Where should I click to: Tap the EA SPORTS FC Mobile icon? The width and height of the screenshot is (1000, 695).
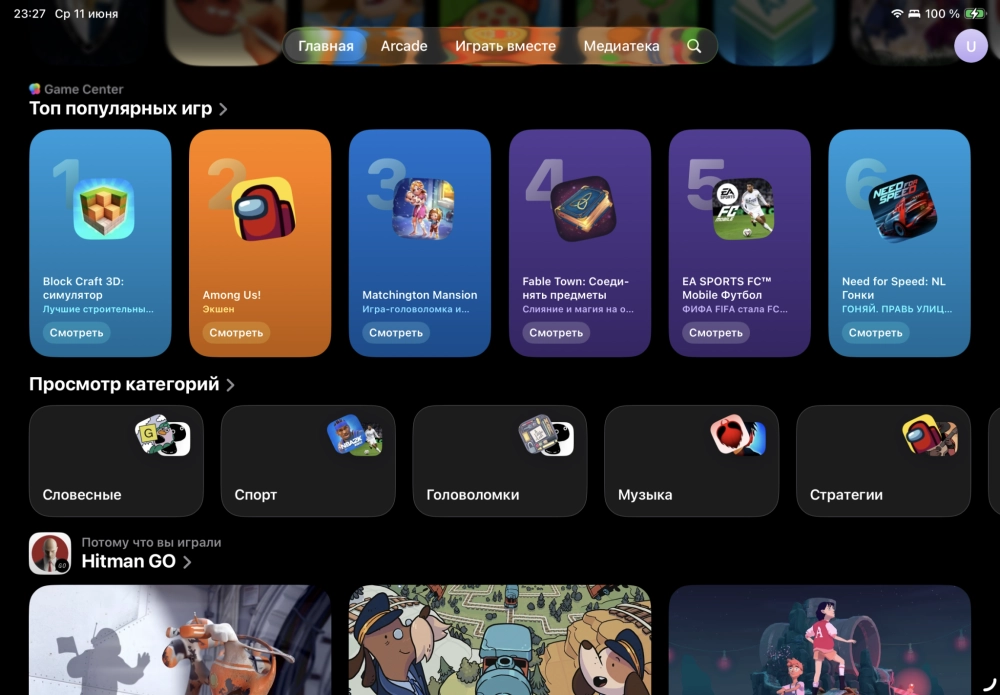tap(743, 209)
